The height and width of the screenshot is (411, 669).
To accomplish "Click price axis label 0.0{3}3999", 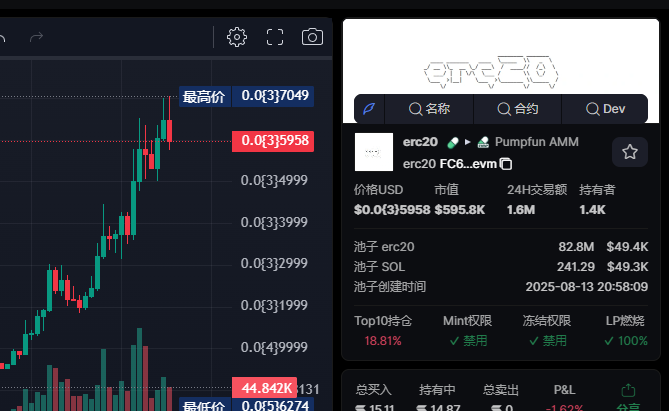I will (x=274, y=222).
